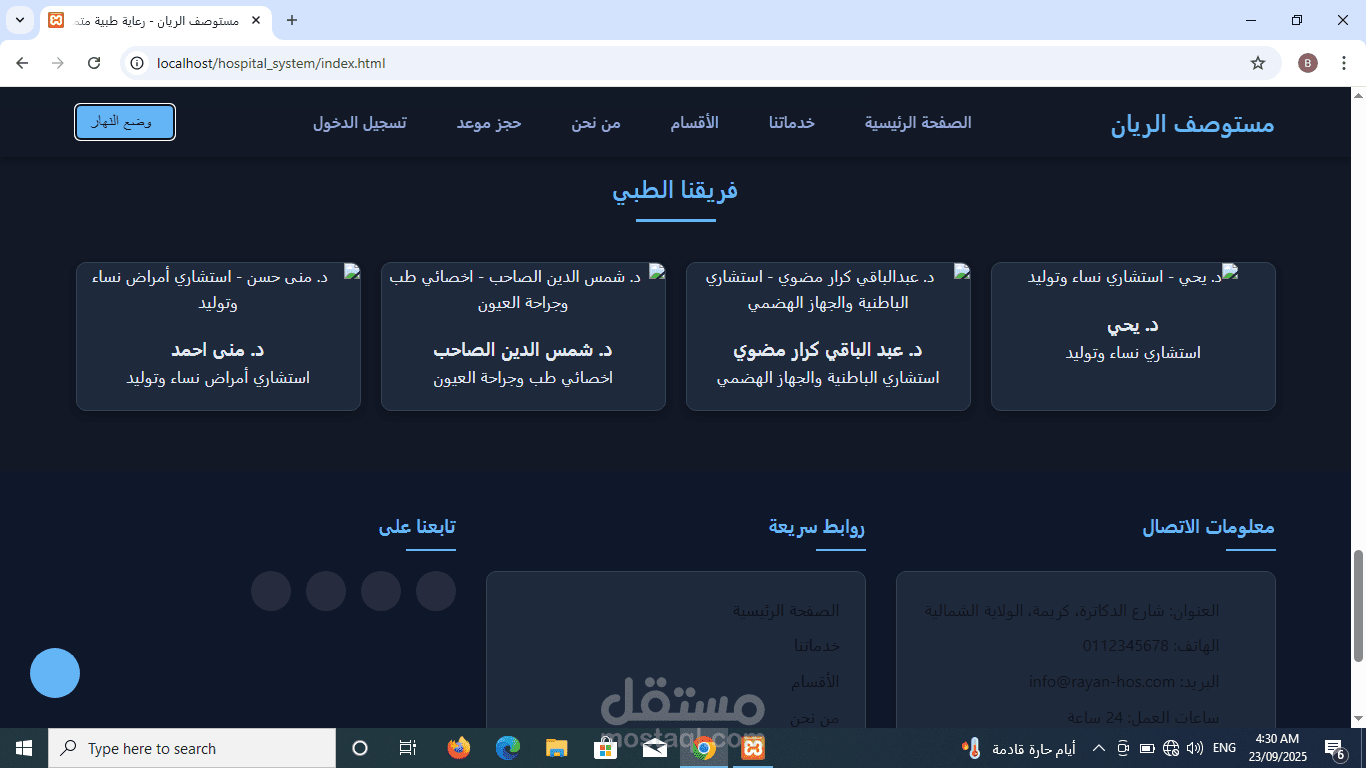Click doctor name د. منى احمد
1366x768 pixels.
(x=218, y=350)
